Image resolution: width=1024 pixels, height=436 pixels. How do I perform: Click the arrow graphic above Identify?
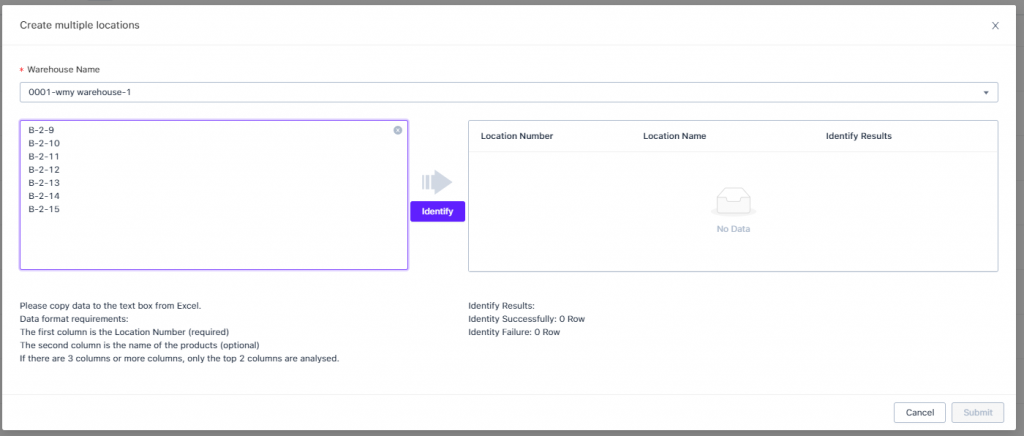click(x=437, y=181)
